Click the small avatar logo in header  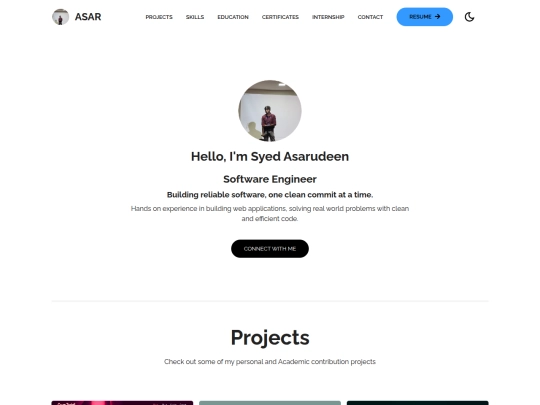tap(60, 17)
